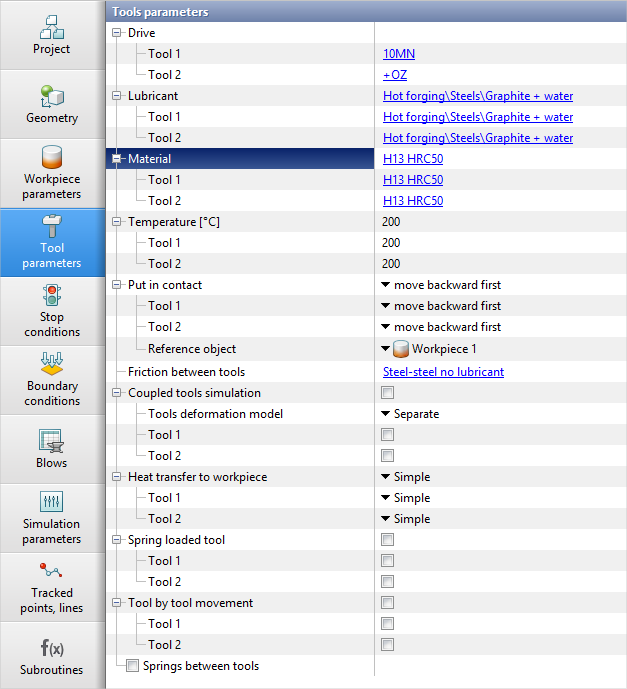Image resolution: width=627 pixels, height=689 pixels.
Task: Open Heat transfer Tool 1 Simple dropdown
Action: pos(385,498)
